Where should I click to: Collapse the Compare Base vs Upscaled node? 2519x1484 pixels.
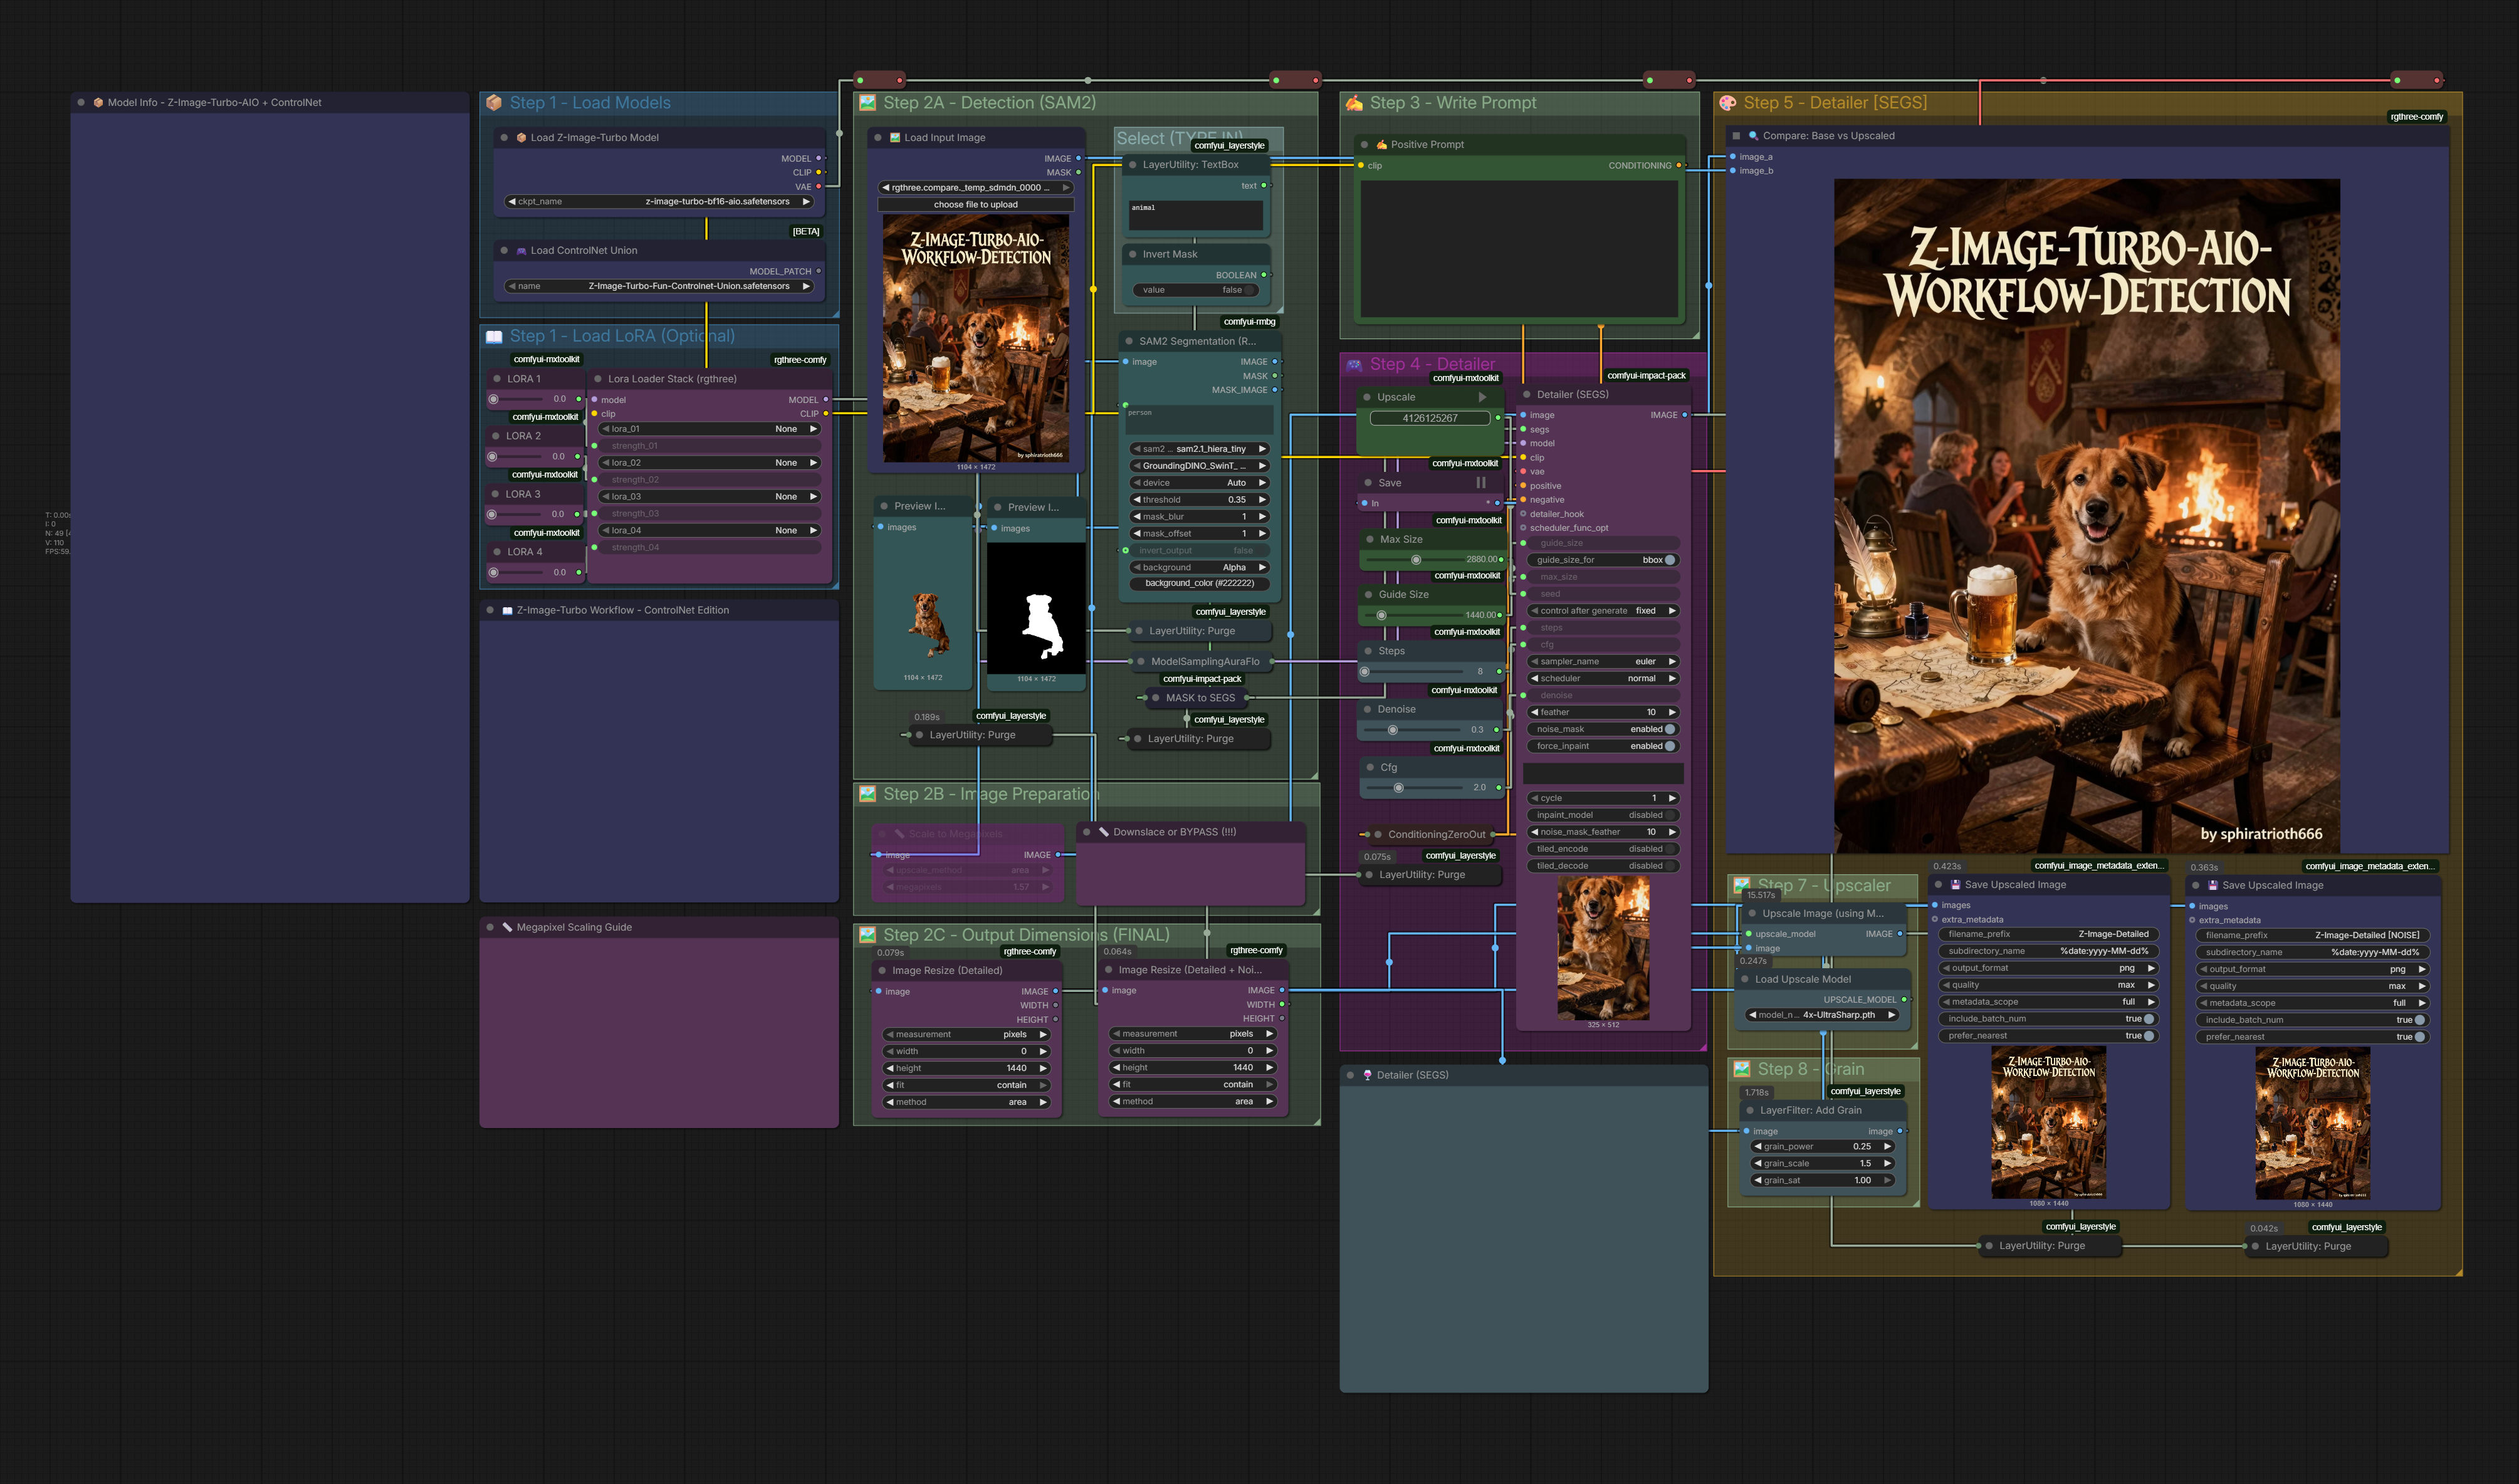click(x=1737, y=136)
